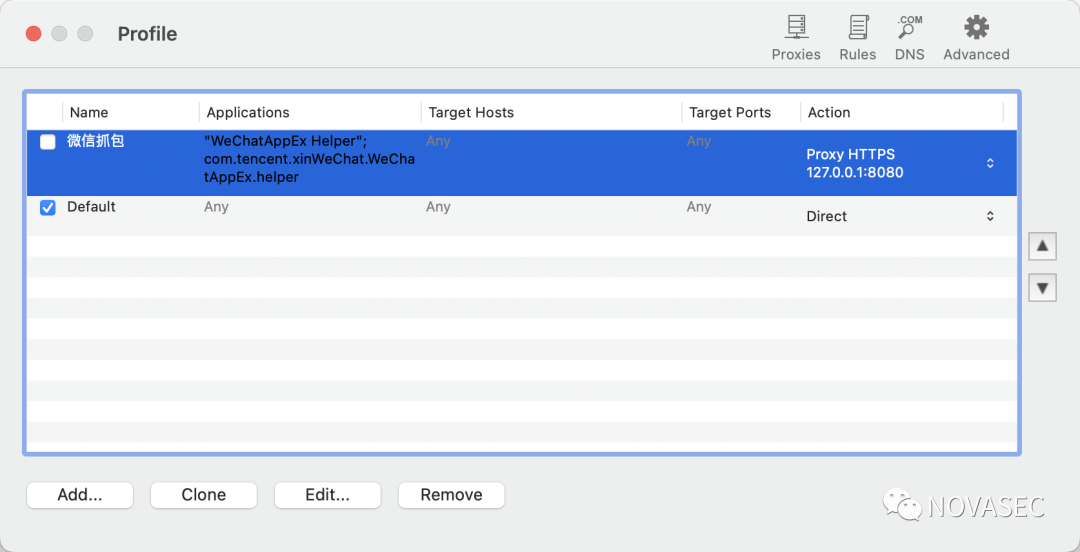Clone the selected rule

(204, 495)
